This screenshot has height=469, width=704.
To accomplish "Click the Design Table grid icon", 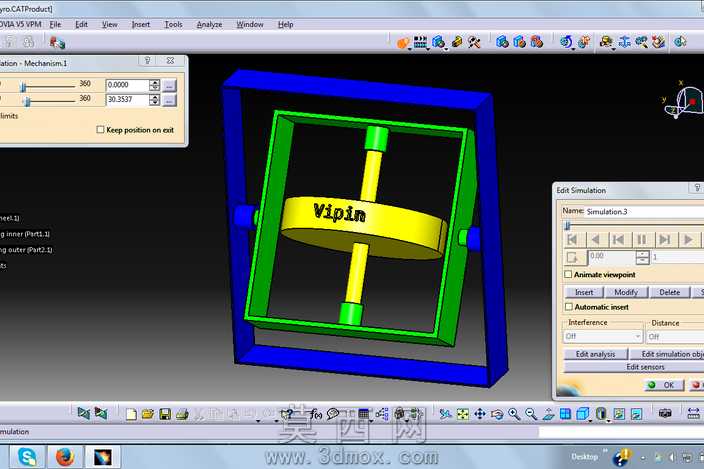I will point(363,414).
